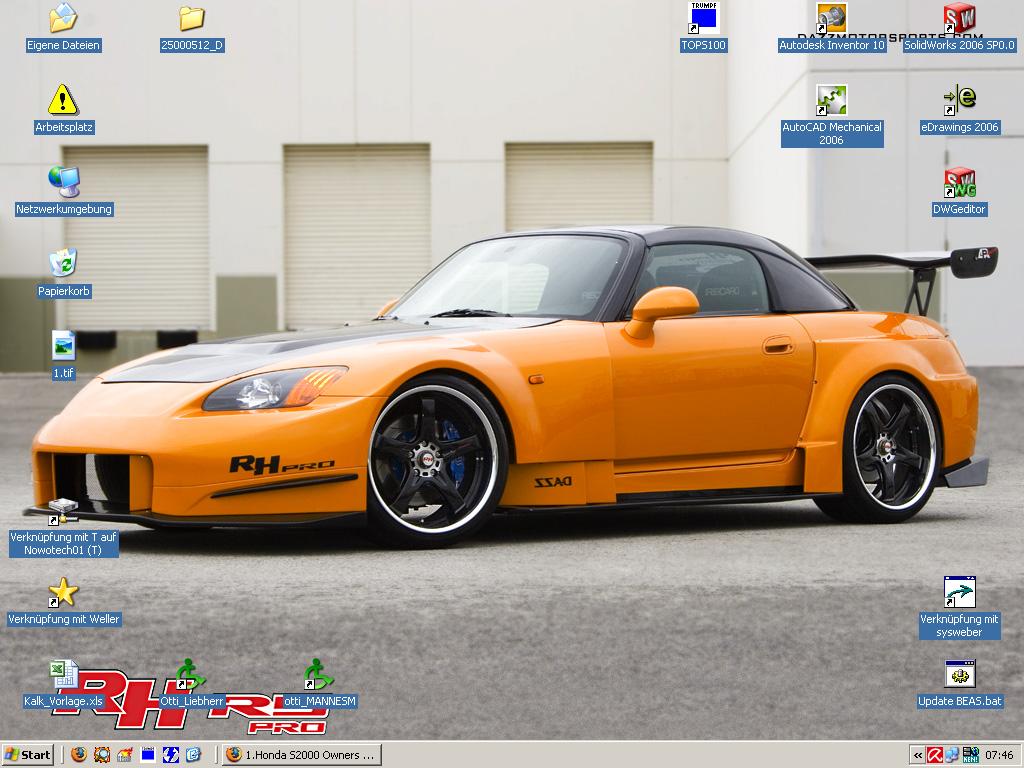
Task: Select the eDrawings 2006 desktop icon
Action: tap(959, 100)
